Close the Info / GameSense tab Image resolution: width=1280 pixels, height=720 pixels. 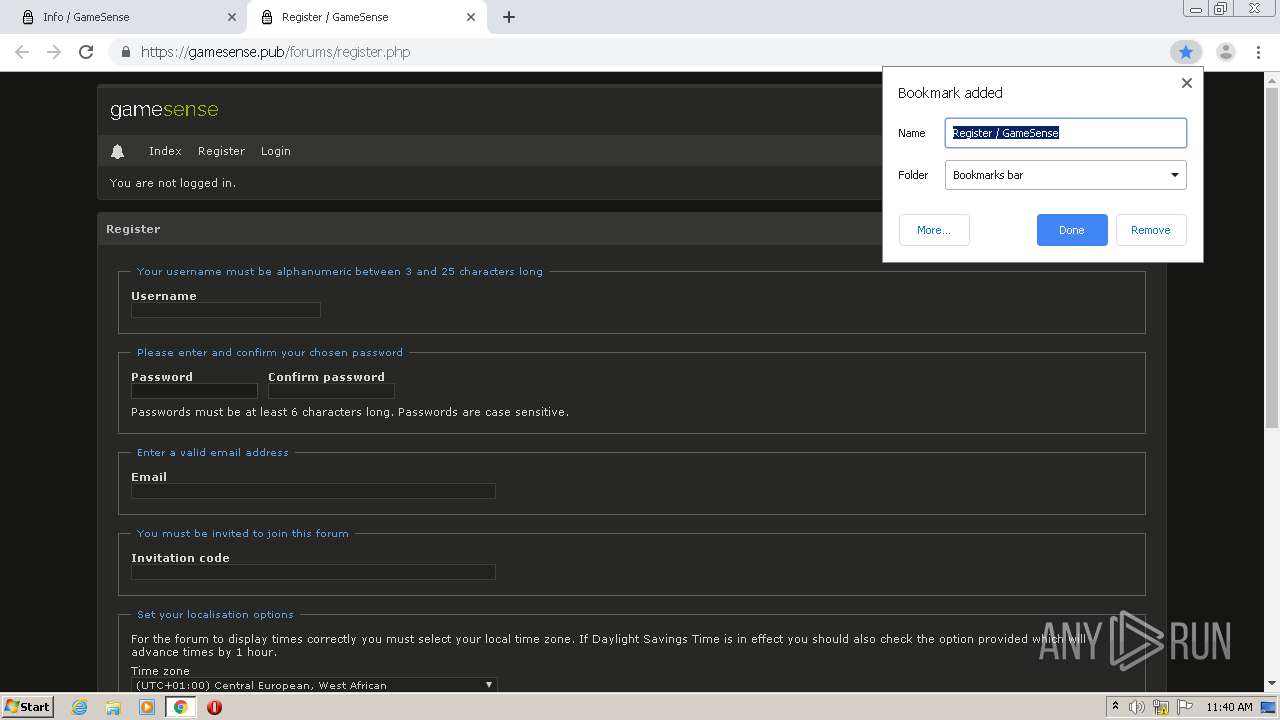point(231,17)
